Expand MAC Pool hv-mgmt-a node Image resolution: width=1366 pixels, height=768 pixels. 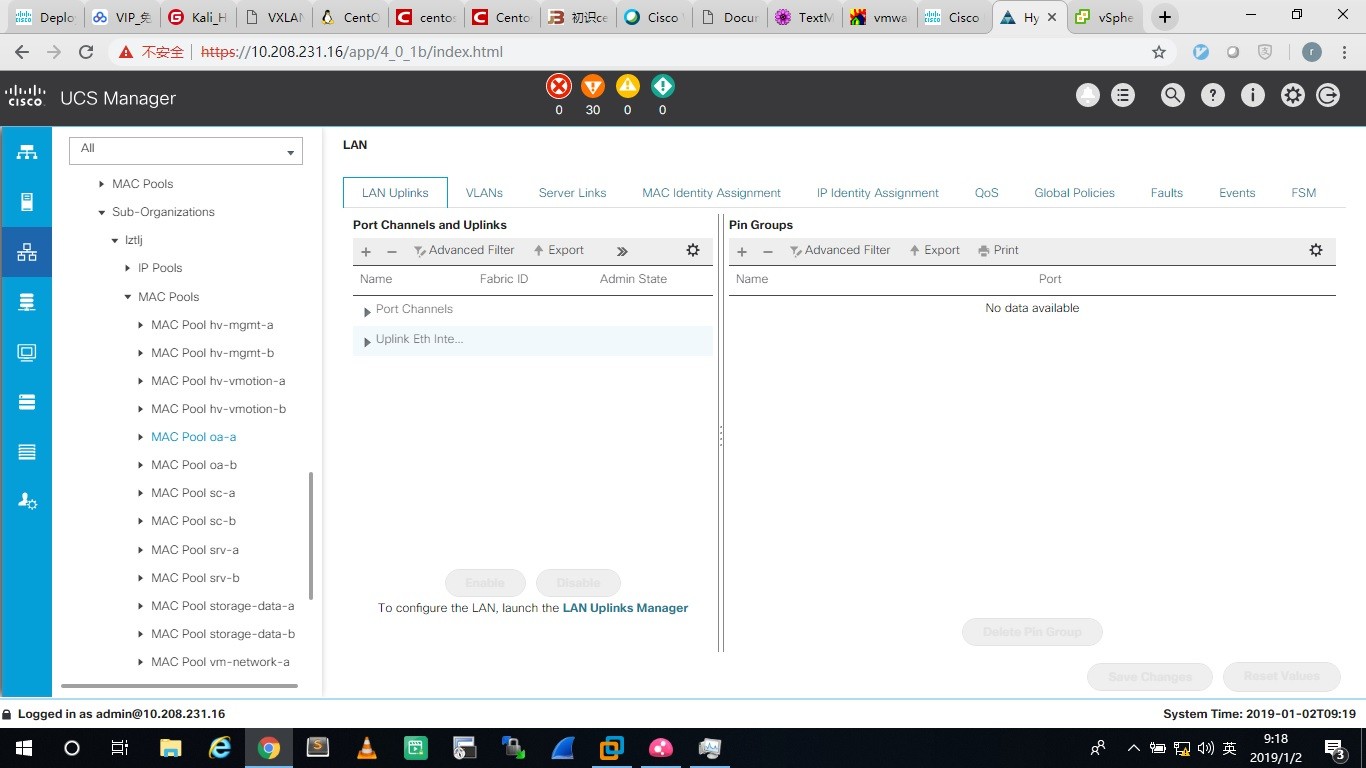point(141,325)
